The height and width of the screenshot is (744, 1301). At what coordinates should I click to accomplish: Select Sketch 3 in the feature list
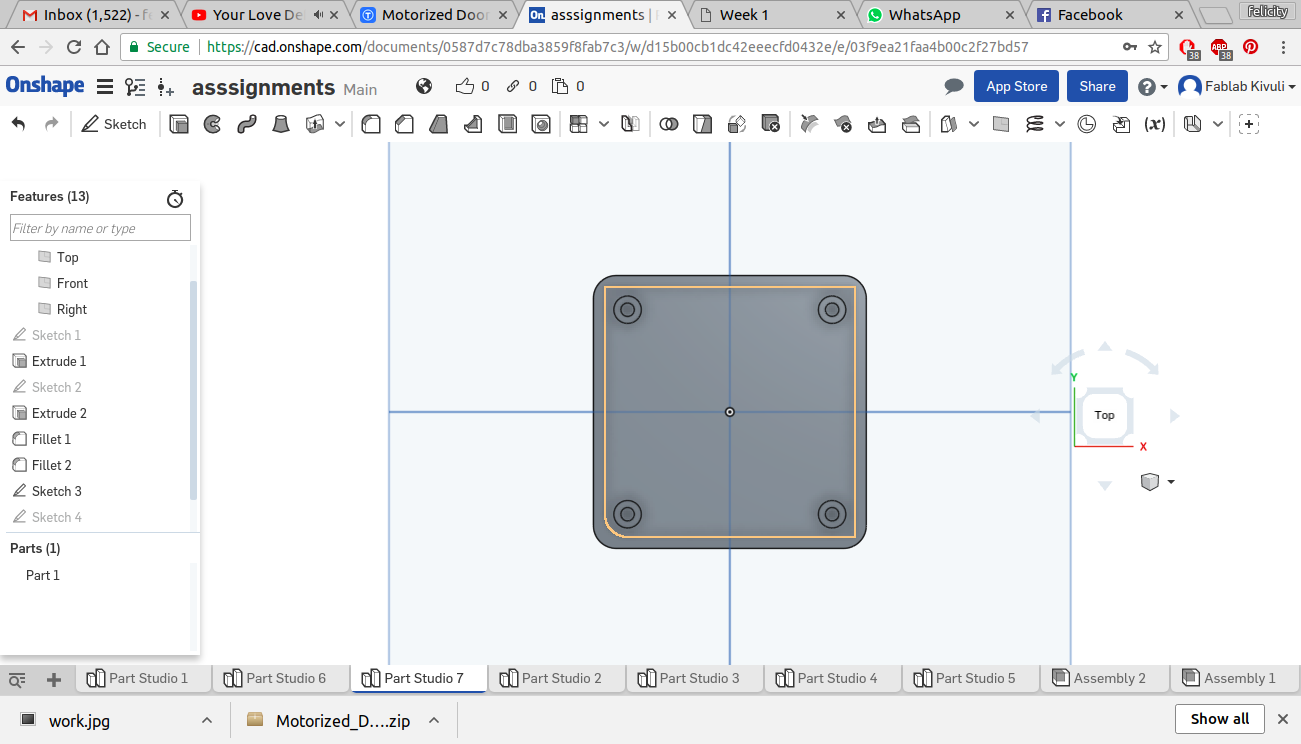[x=56, y=491]
